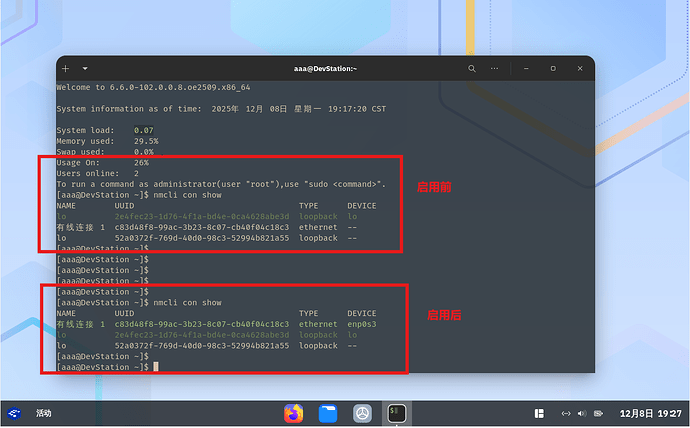690x428 pixels.
Task: Click the power icon in system tray
Action: (x=598, y=412)
